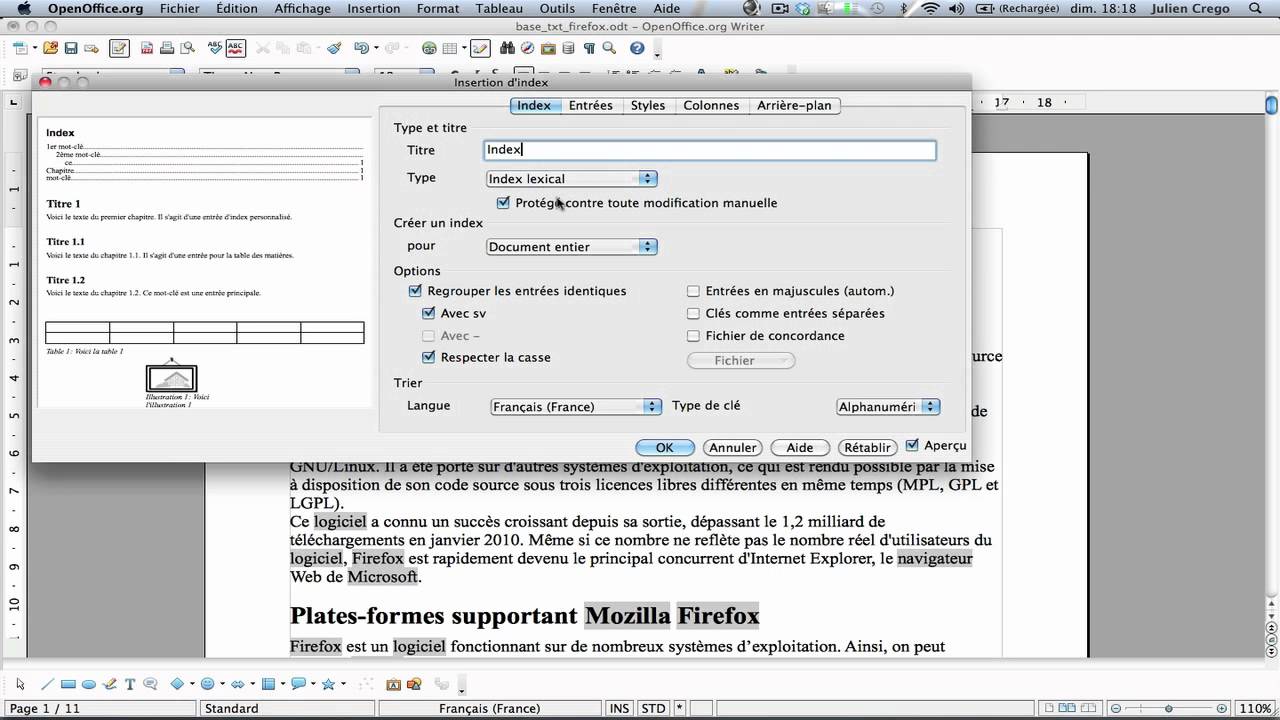1280x720 pixels.
Task: Click the Insert table grid icon
Action: [450, 48]
